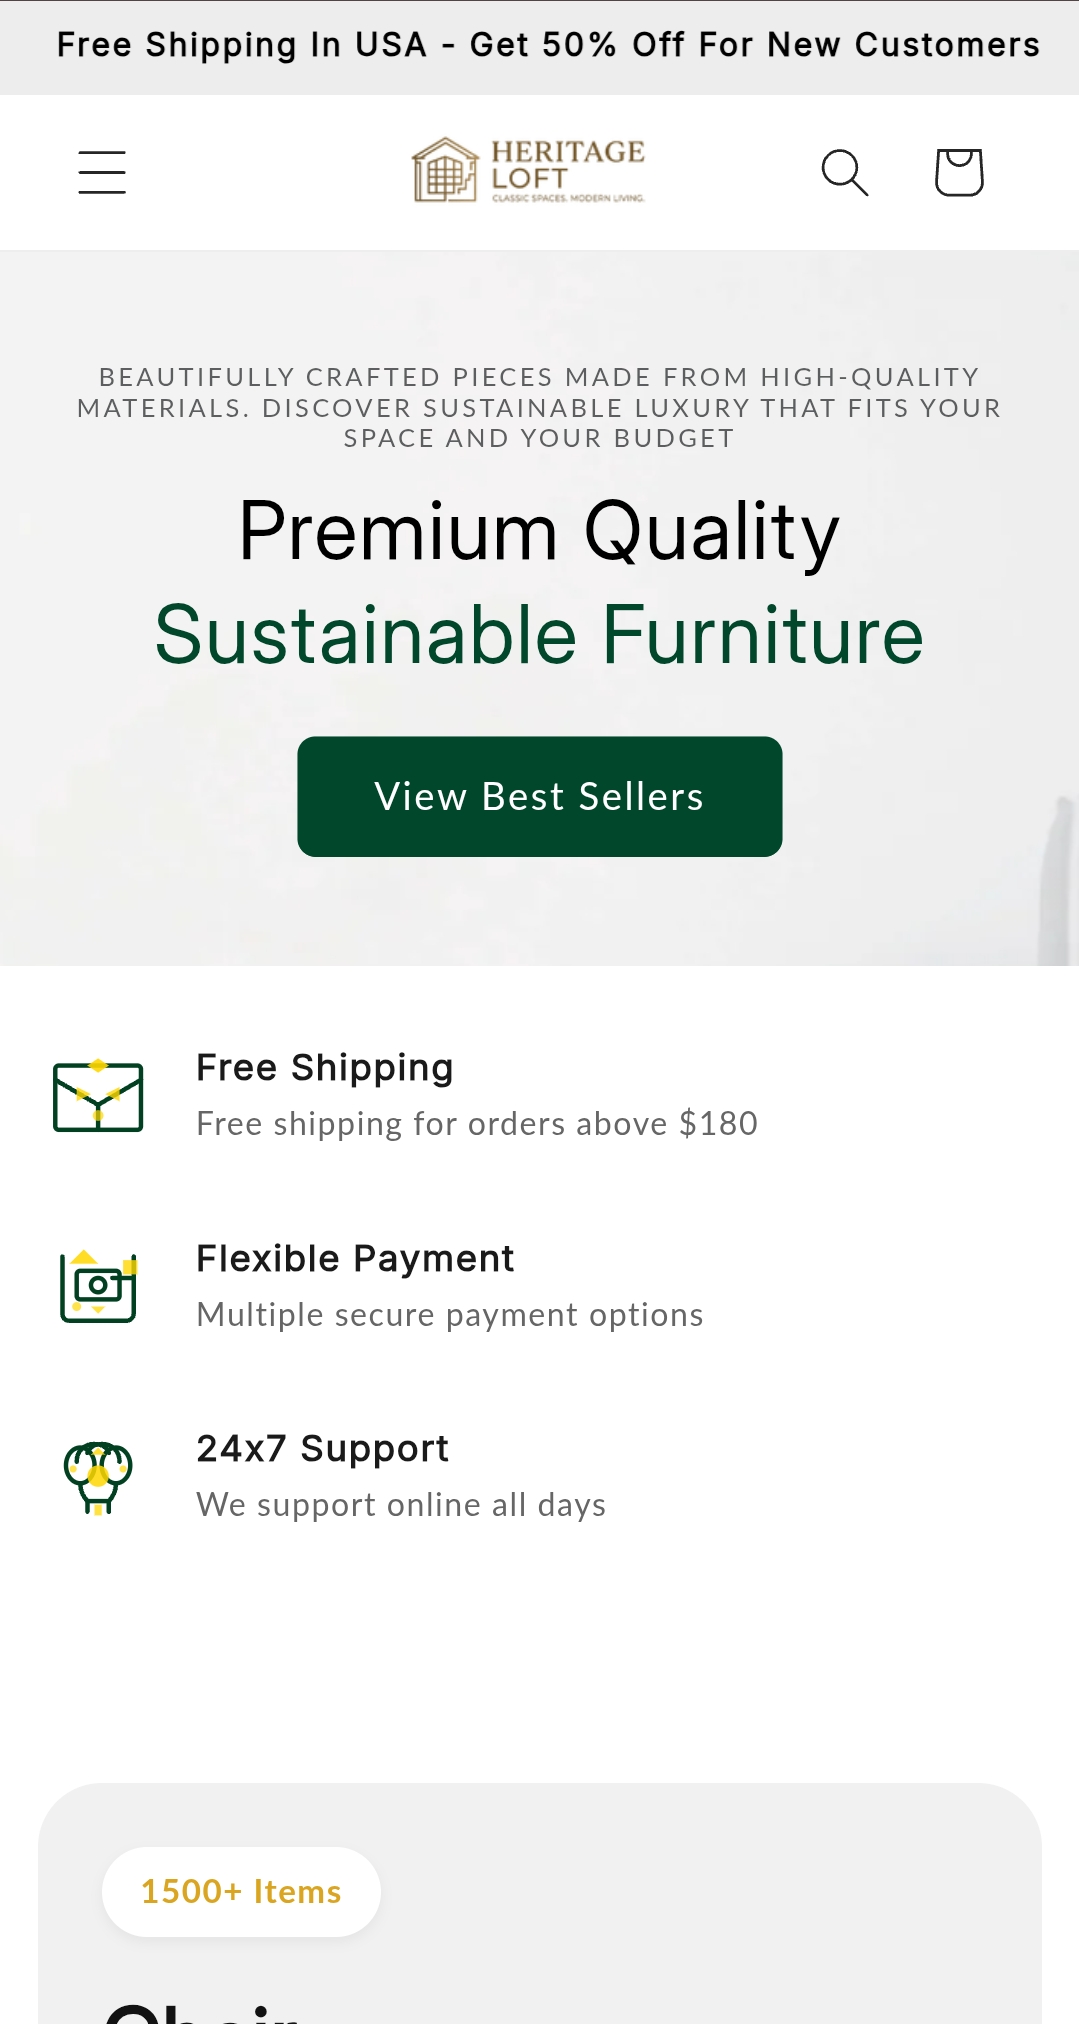The height and width of the screenshot is (2024, 1079).
Task: Click the Free Shipping In USA announcement bar
Action: tap(540, 46)
